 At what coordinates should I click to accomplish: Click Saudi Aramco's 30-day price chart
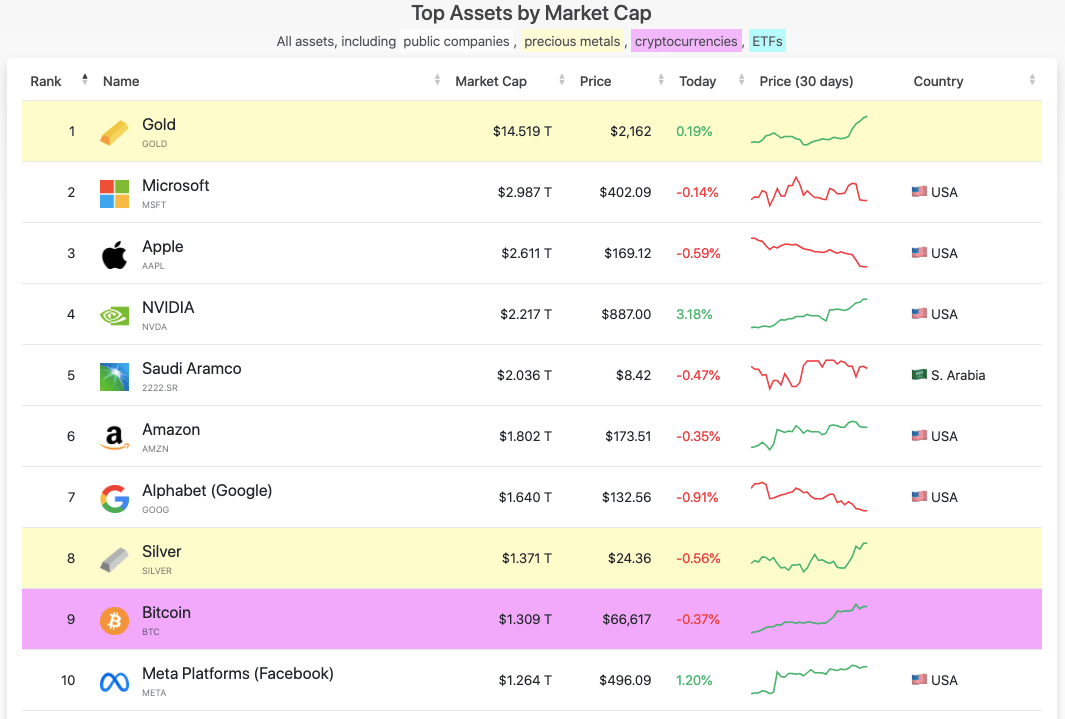pyautogui.click(x=809, y=375)
